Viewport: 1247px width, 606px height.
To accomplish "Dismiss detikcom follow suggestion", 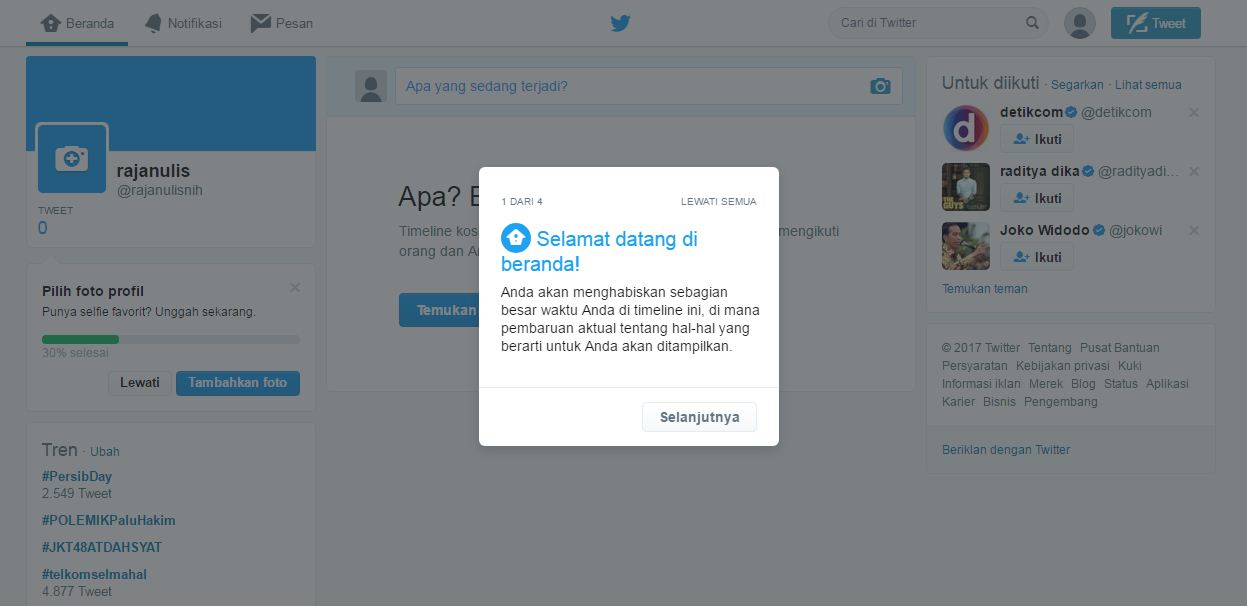I will [x=1193, y=113].
